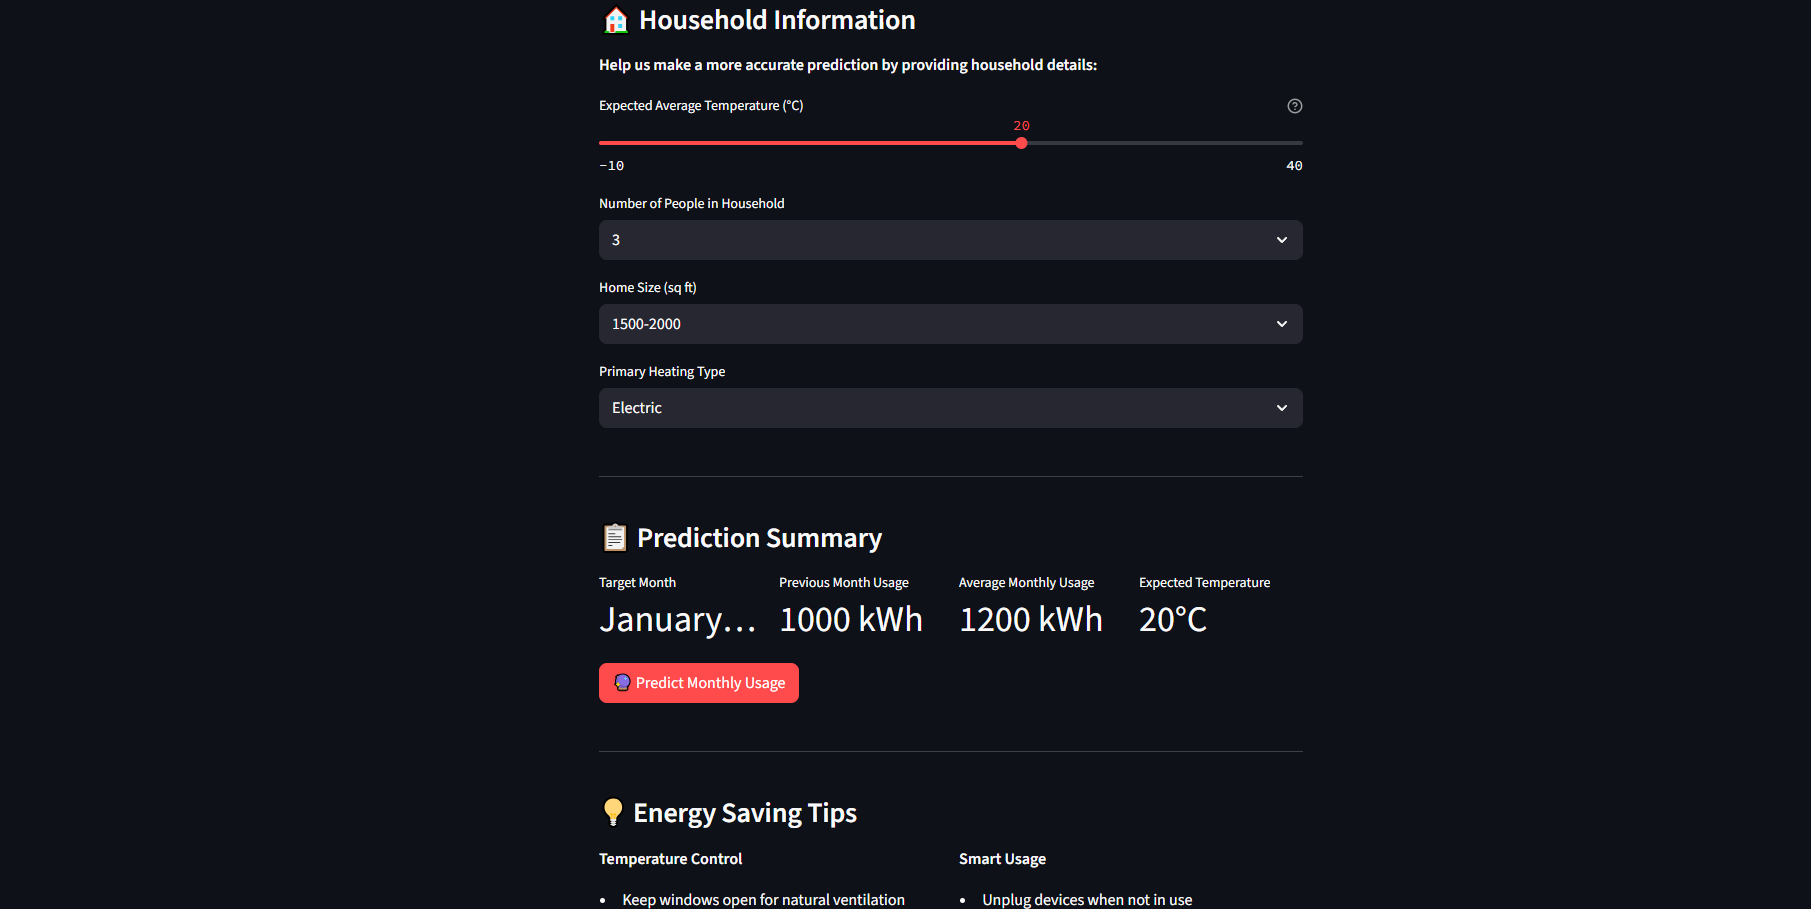Click the clipboard icon beside Prediction Summary

coord(615,538)
